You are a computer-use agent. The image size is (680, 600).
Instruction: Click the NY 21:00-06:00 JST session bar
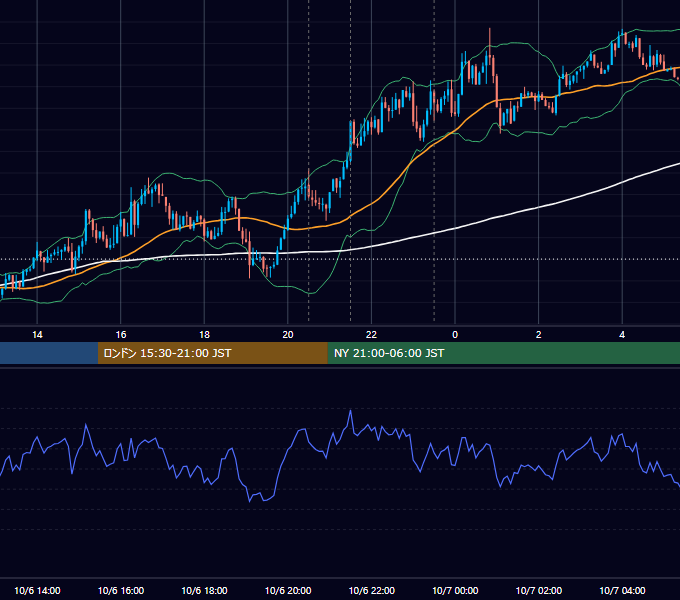(503, 353)
